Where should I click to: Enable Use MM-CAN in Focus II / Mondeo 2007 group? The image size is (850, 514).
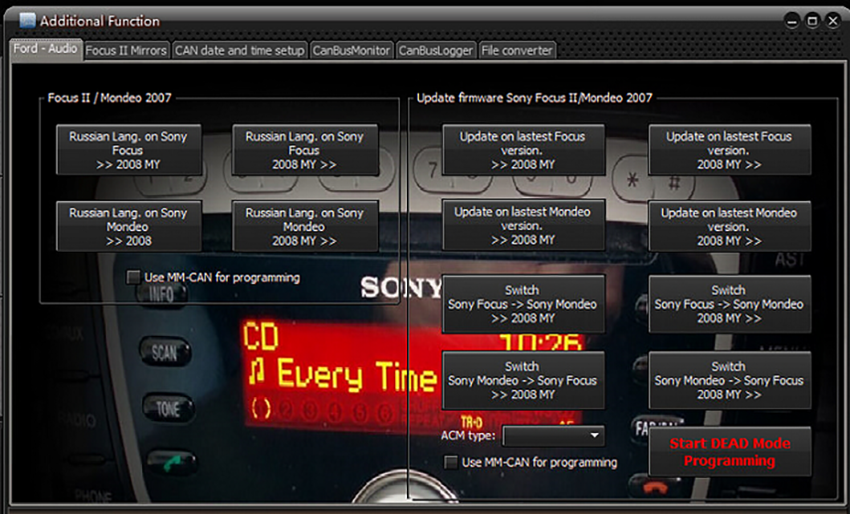(133, 278)
